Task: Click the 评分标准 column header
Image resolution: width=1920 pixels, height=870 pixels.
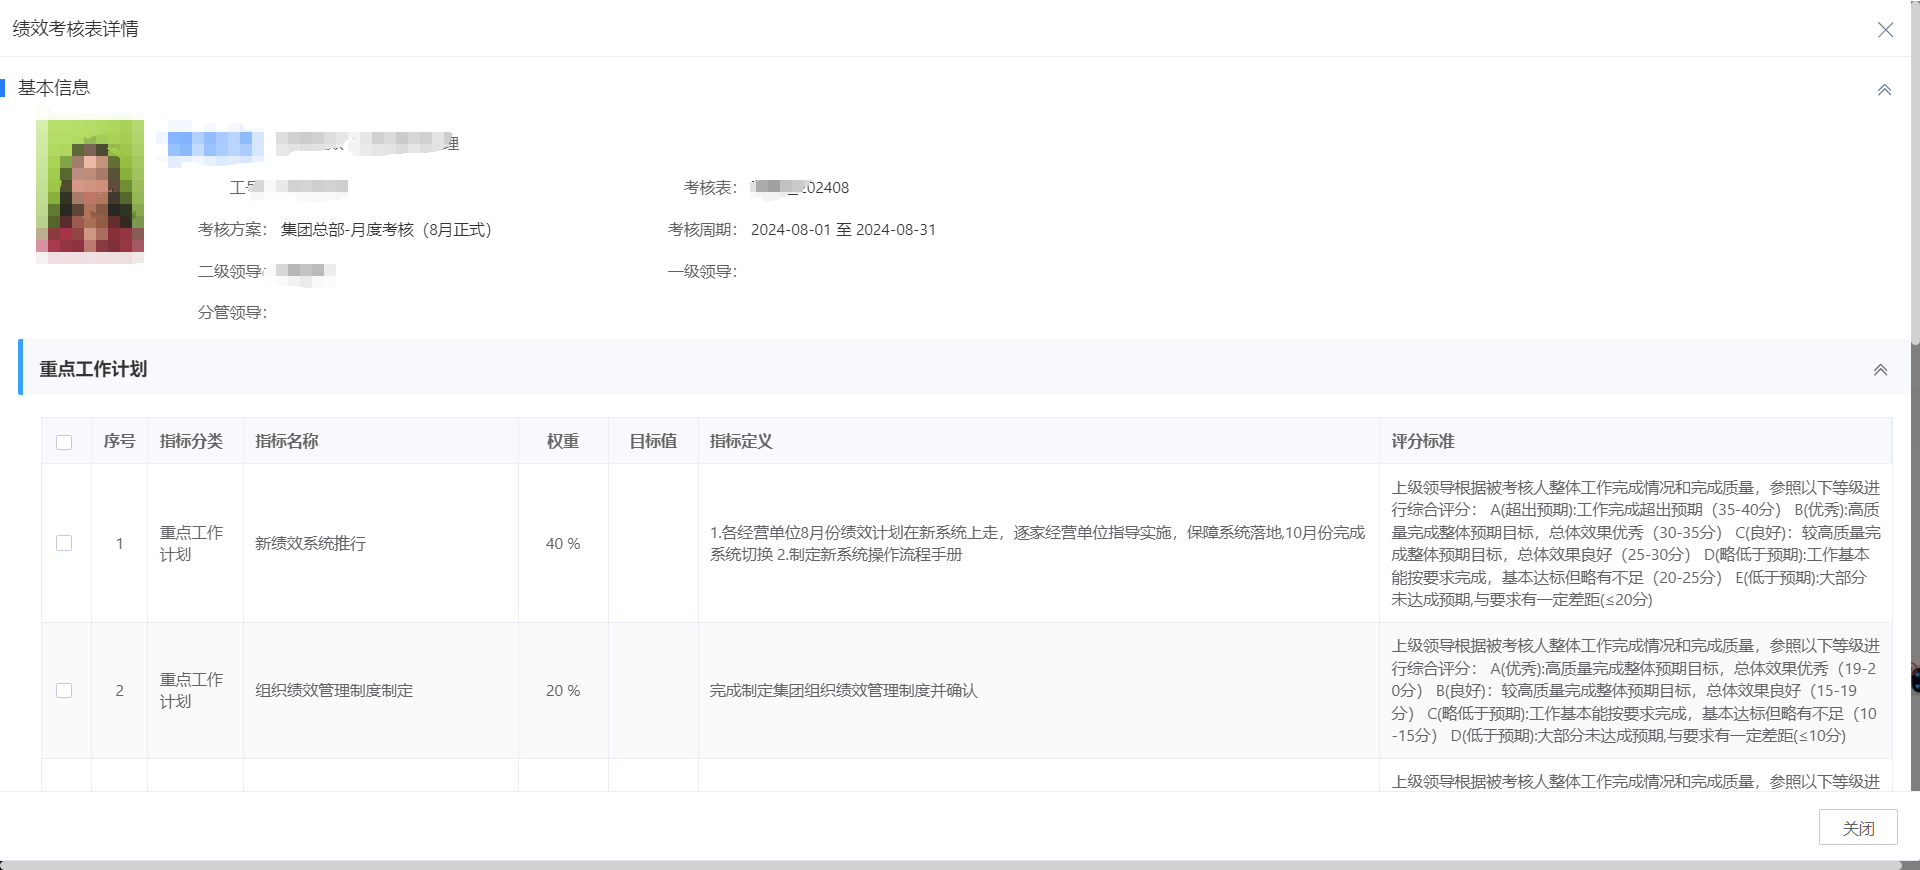Action: (x=1422, y=441)
